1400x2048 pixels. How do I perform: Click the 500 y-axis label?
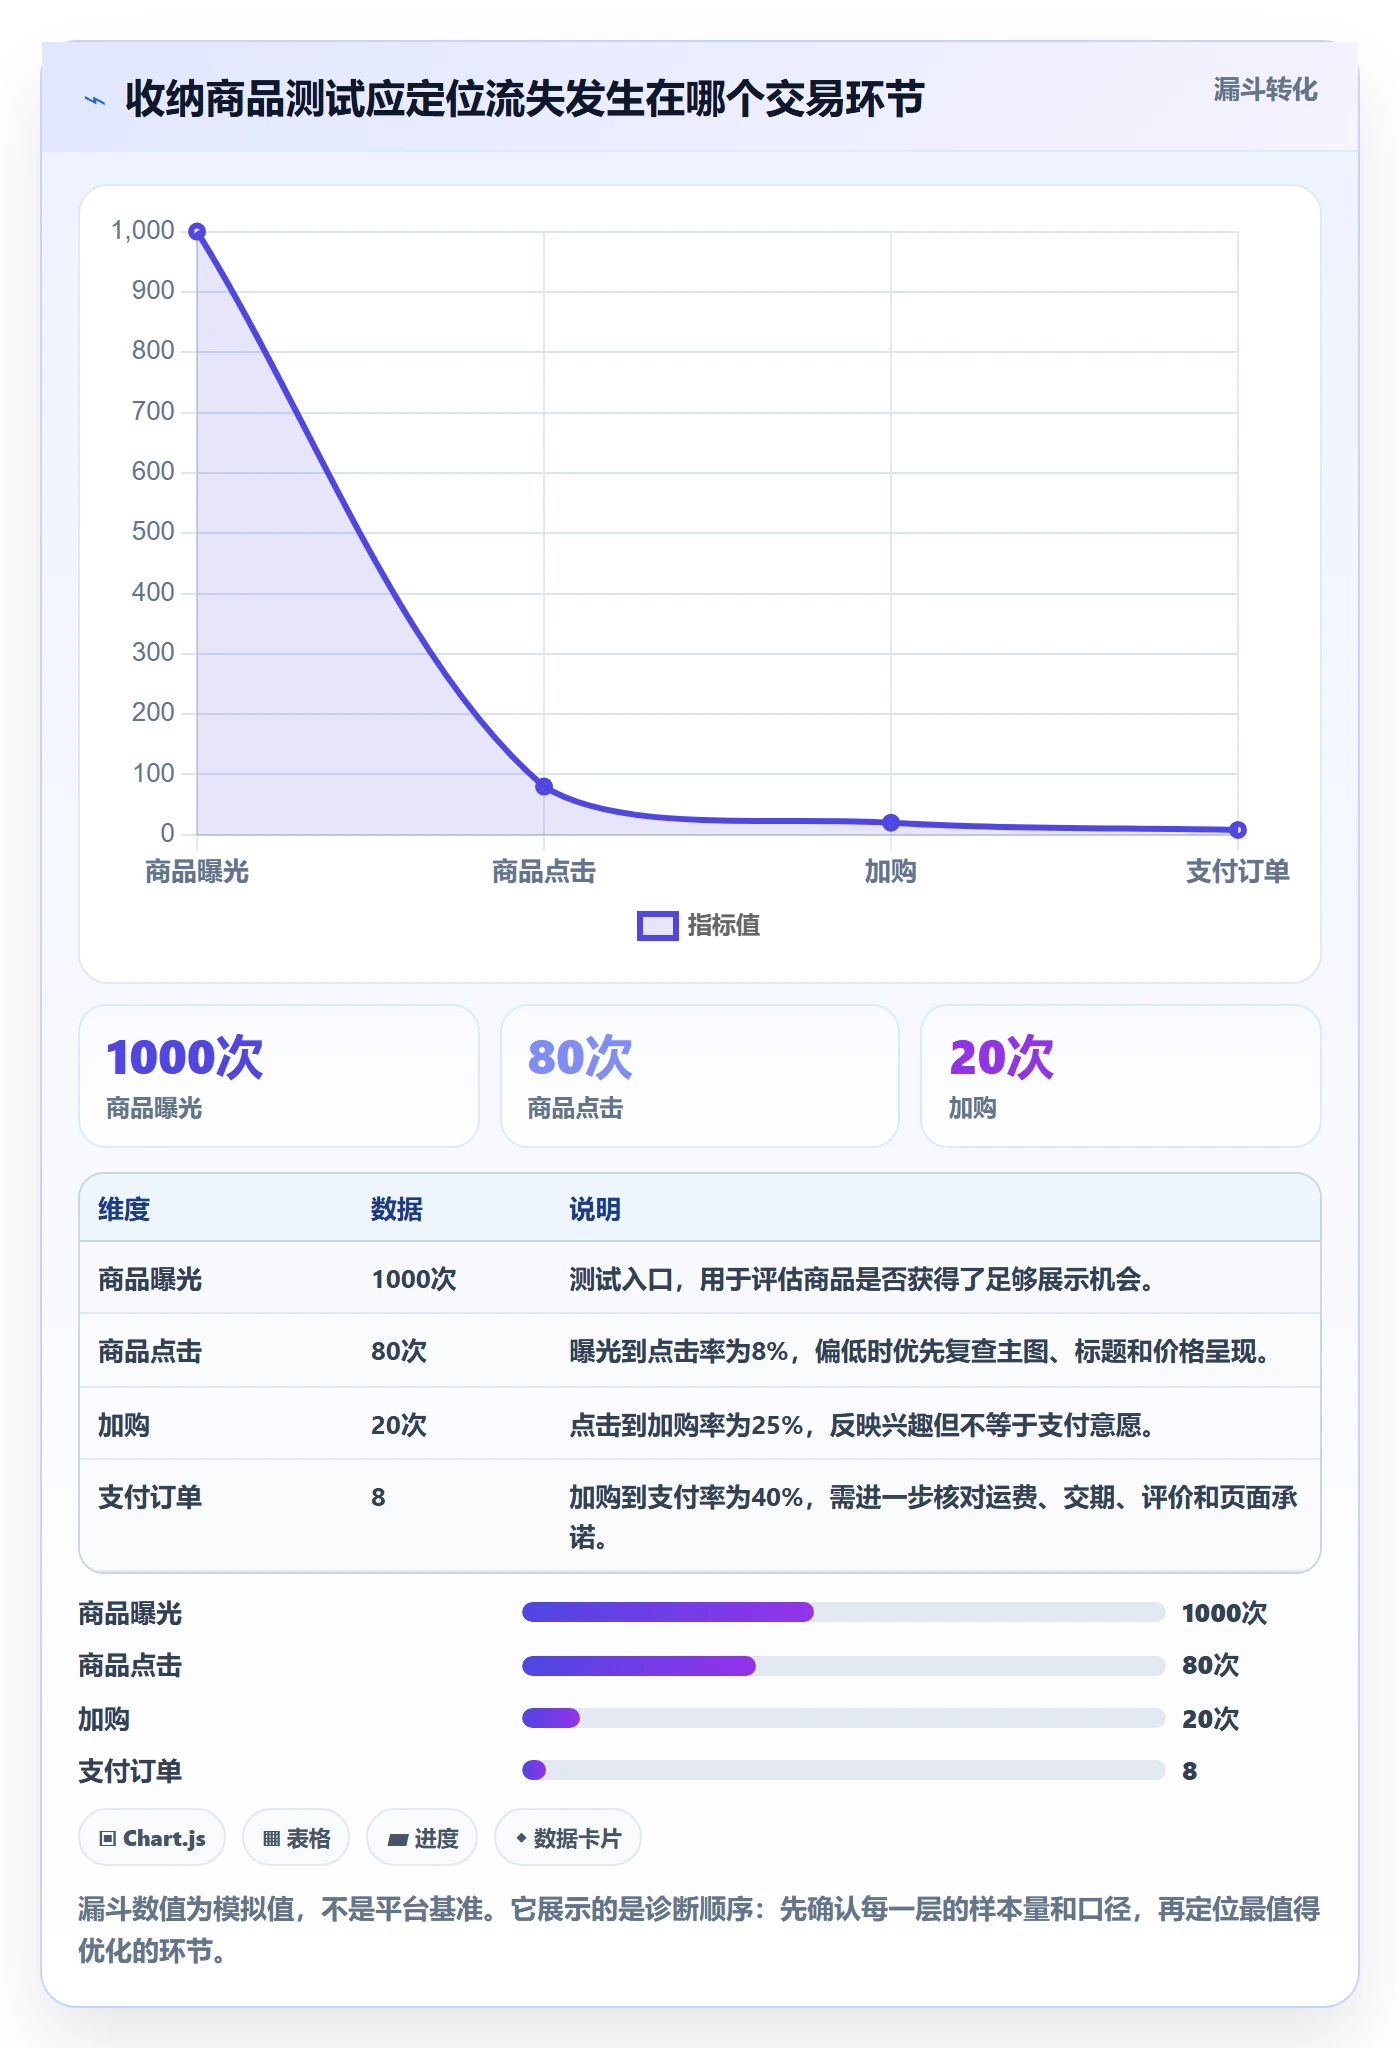coord(153,532)
